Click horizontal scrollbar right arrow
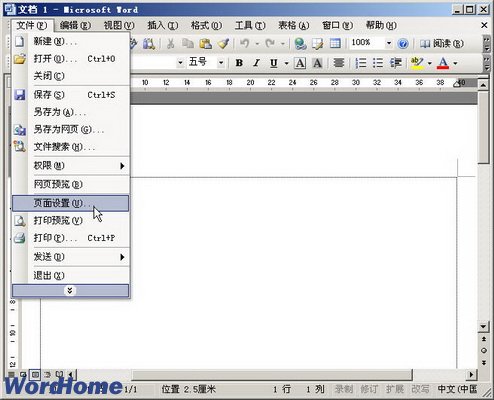This screenshot has width=494, height=400. pyautogui.click(x=471, y=375)
